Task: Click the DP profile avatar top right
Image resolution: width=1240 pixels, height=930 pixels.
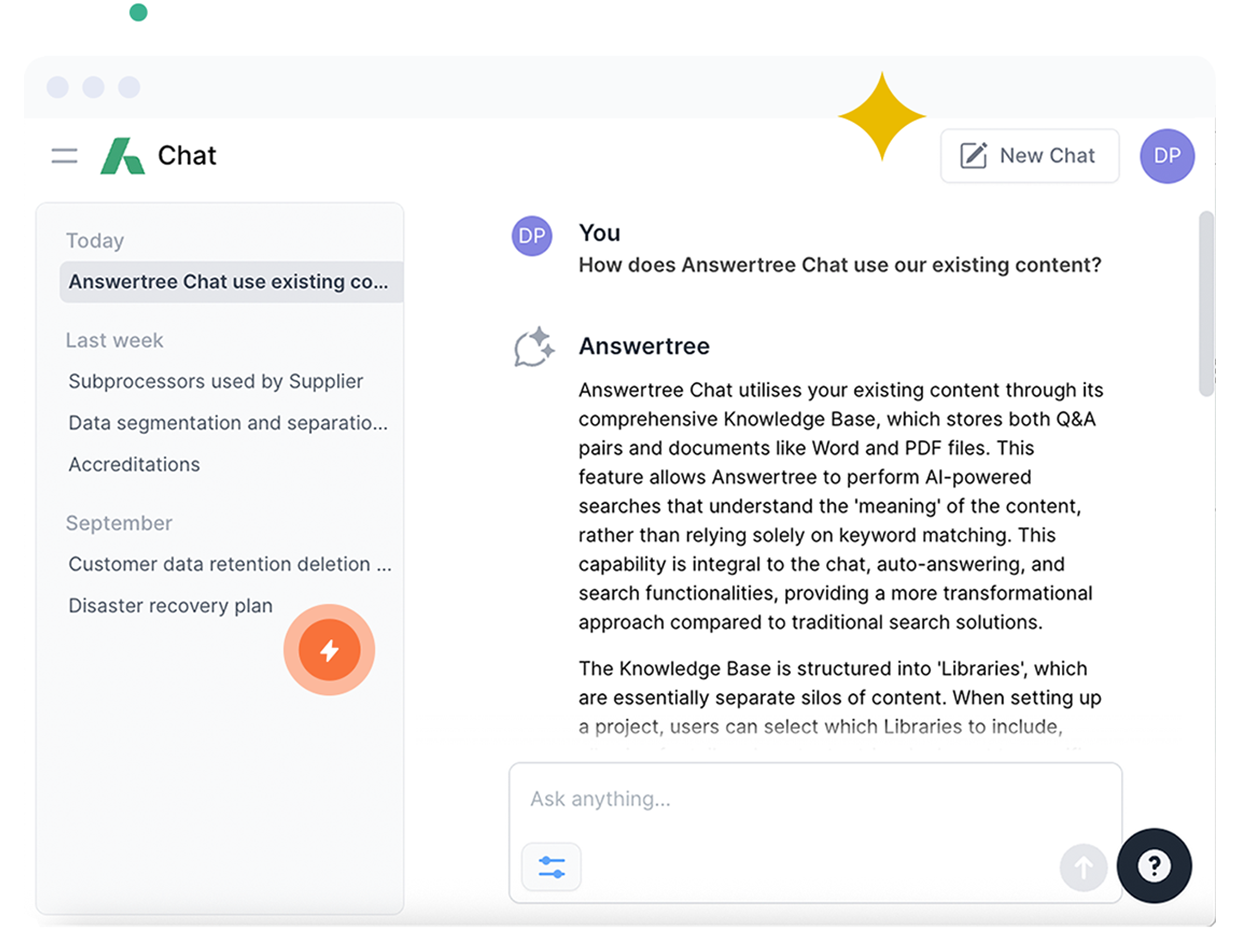Action: (1167, 156)
